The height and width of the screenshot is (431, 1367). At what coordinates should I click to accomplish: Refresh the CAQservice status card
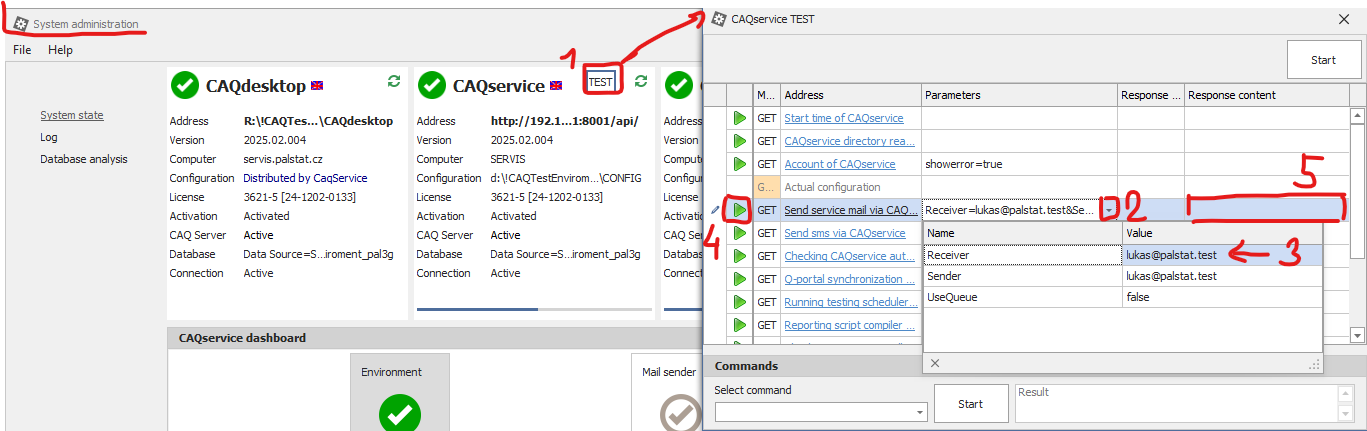tap(640, 81)
